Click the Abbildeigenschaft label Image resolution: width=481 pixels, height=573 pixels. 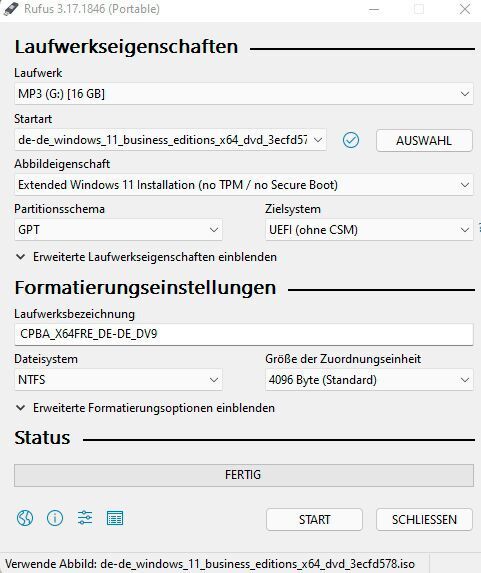(x=62, y=164)
